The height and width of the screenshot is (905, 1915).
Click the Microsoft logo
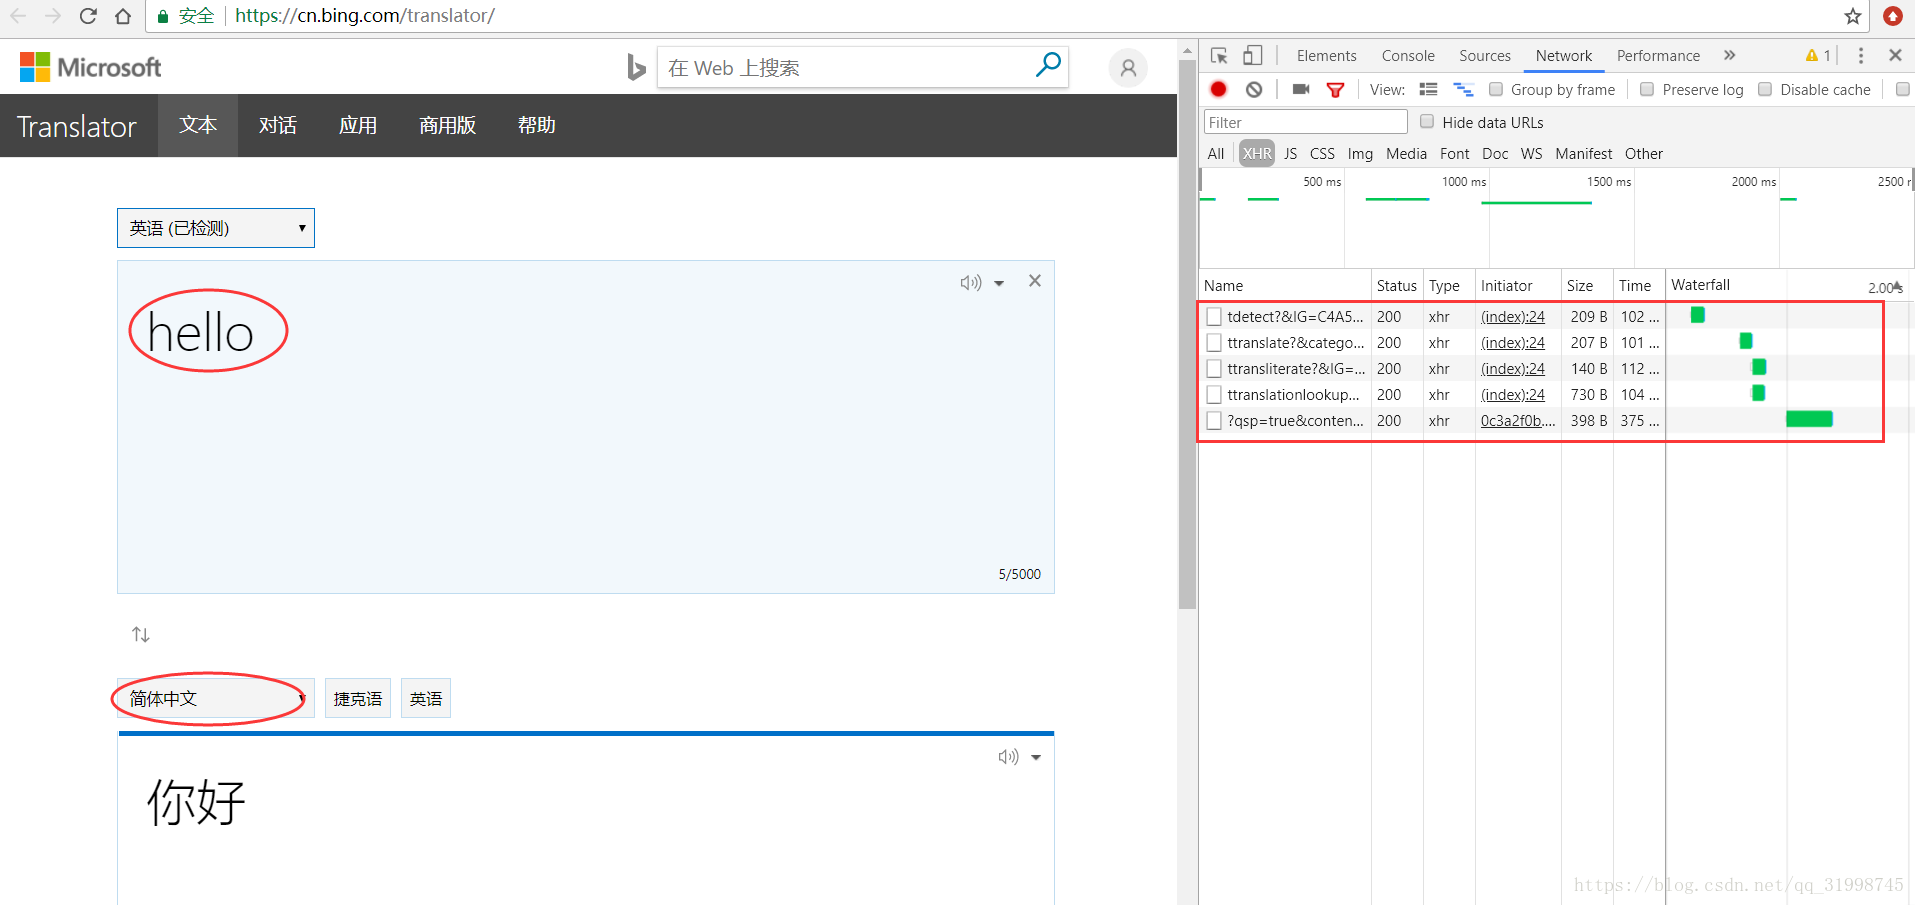90,67
